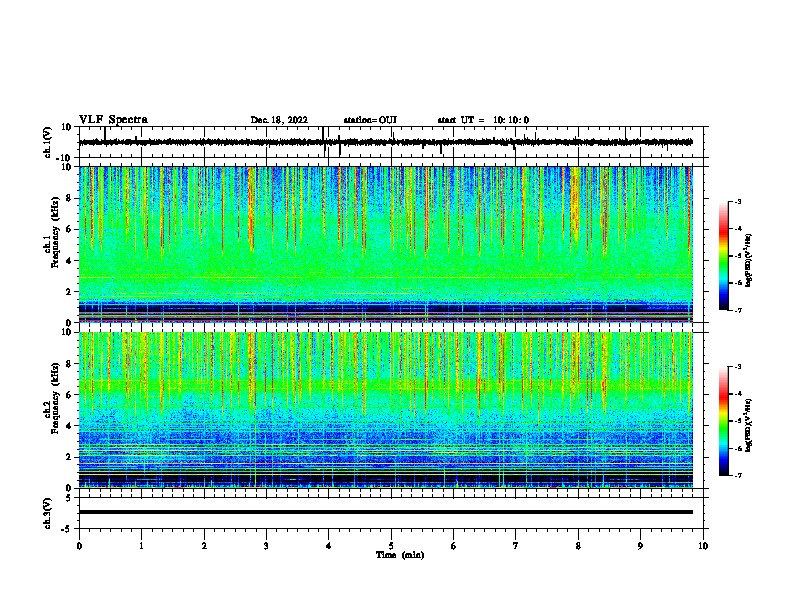Viewport: 792px width, 612px height.
Task: Click the "station=OUI" header label
Action: click(x=370, y=120)
